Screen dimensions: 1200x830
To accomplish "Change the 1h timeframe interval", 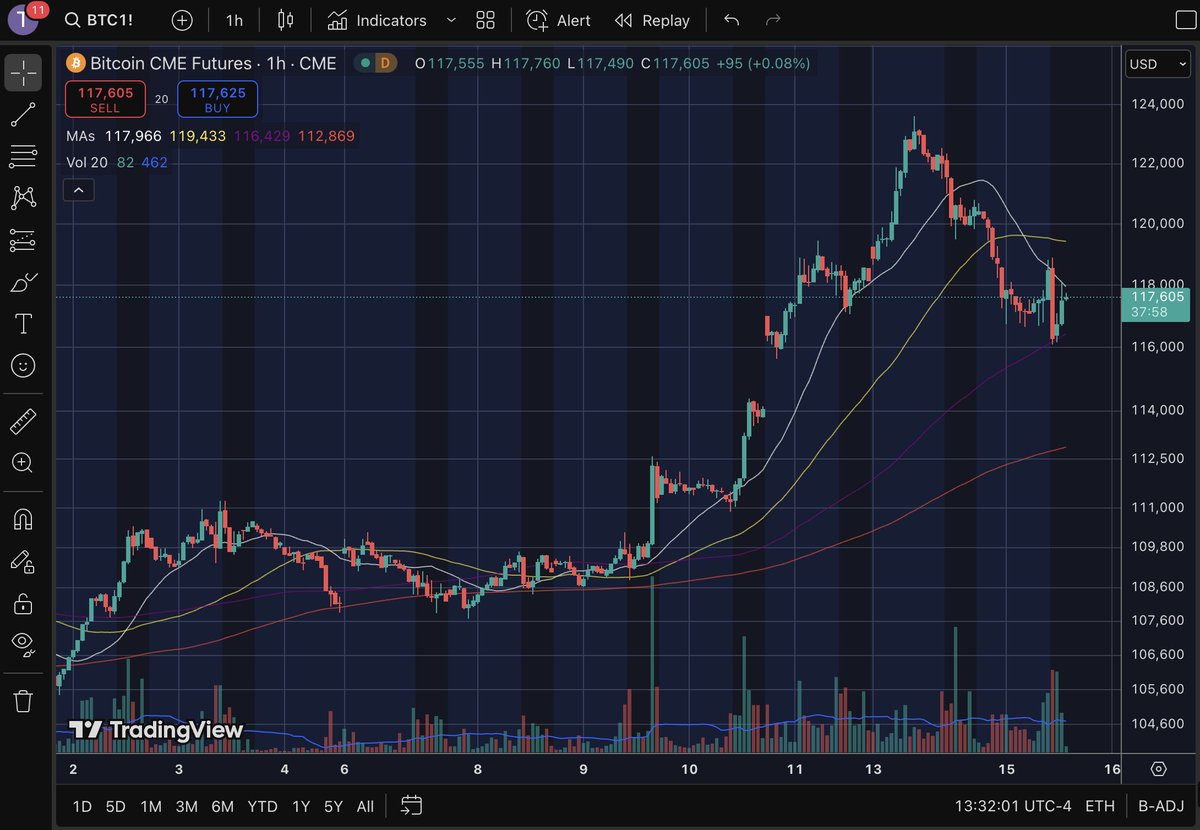I will (234, 20).
